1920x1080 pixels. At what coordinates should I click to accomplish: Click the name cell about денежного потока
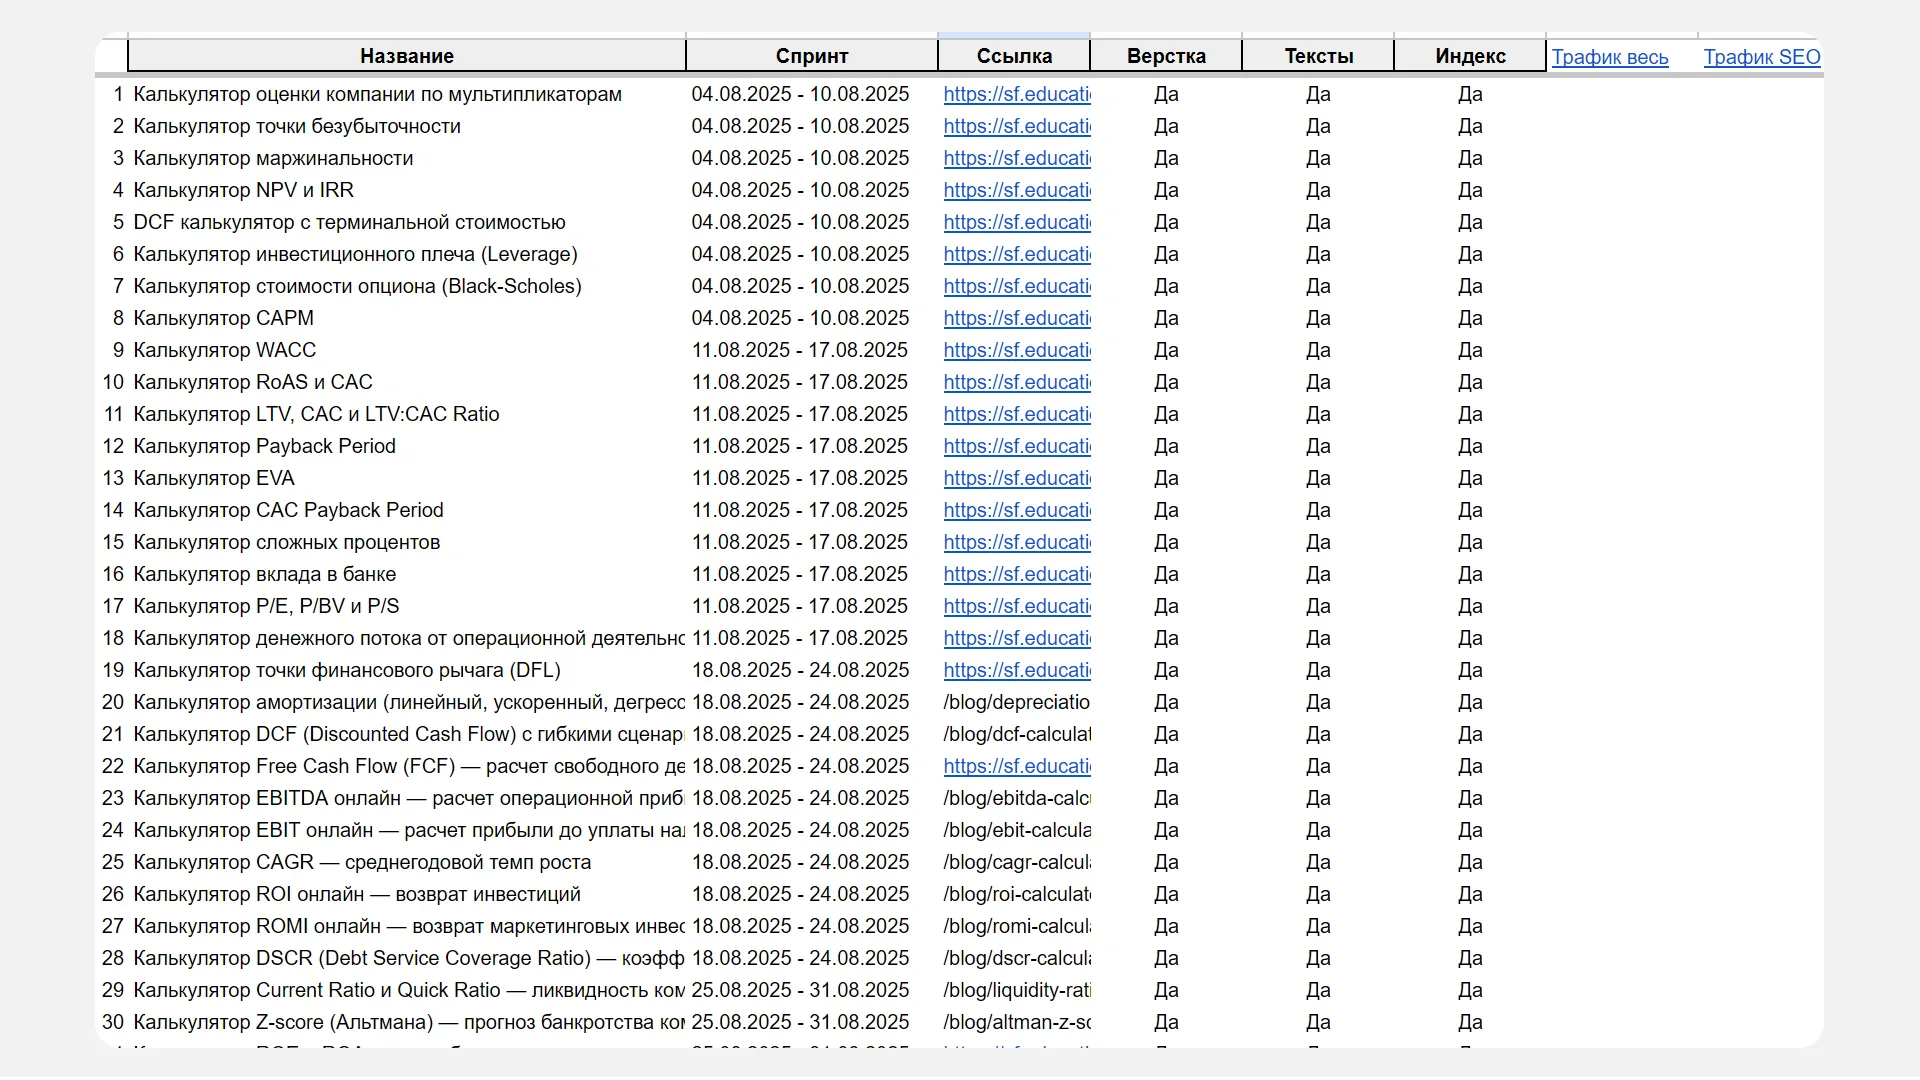click(x=409, y=638)
